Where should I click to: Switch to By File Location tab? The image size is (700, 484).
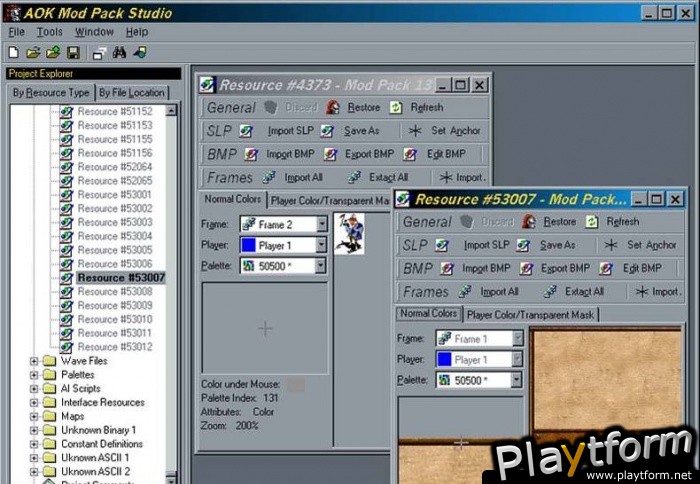[x=132, y=93]
